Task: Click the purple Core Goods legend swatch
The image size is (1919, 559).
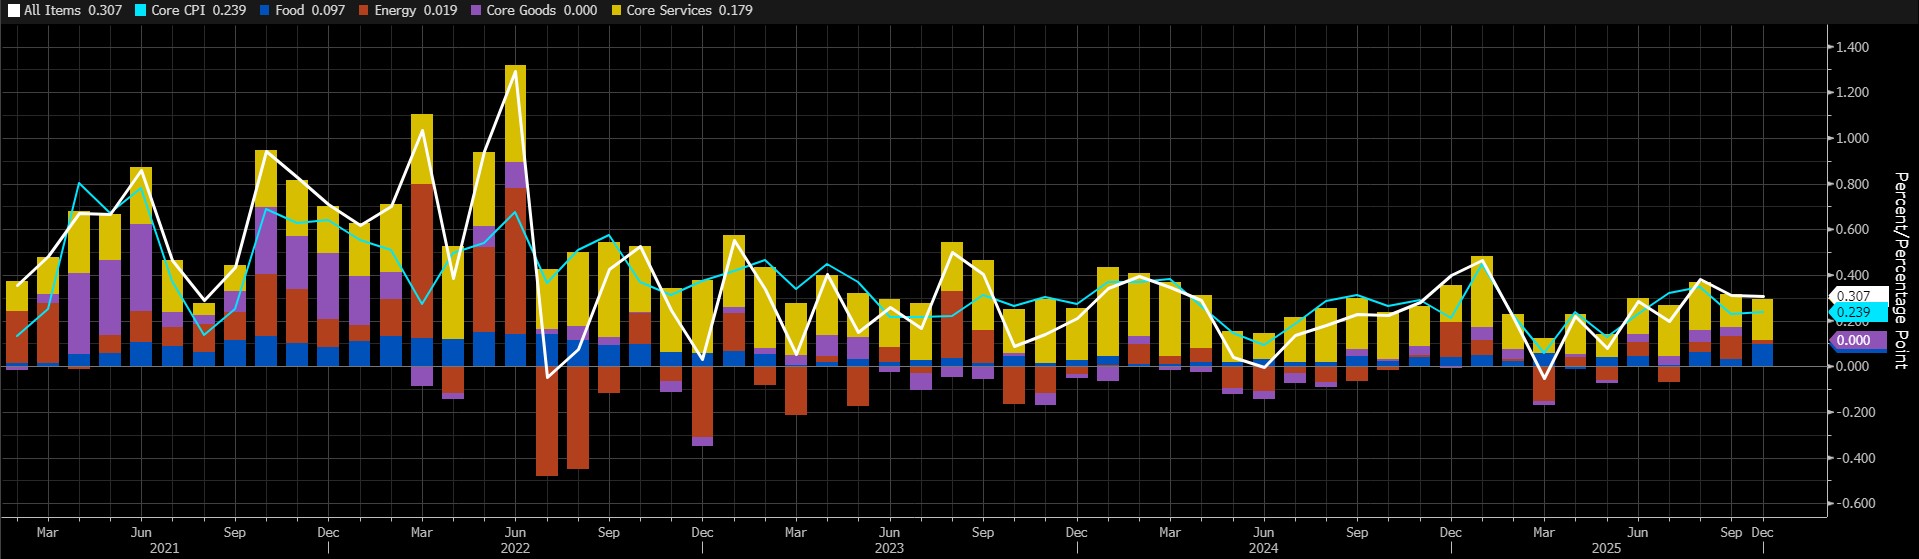Action: 476,11
